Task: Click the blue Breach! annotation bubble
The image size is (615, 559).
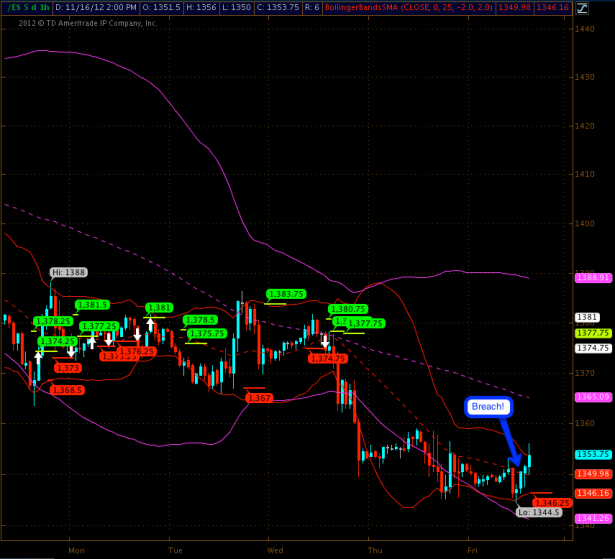Action: coord(489,407)
